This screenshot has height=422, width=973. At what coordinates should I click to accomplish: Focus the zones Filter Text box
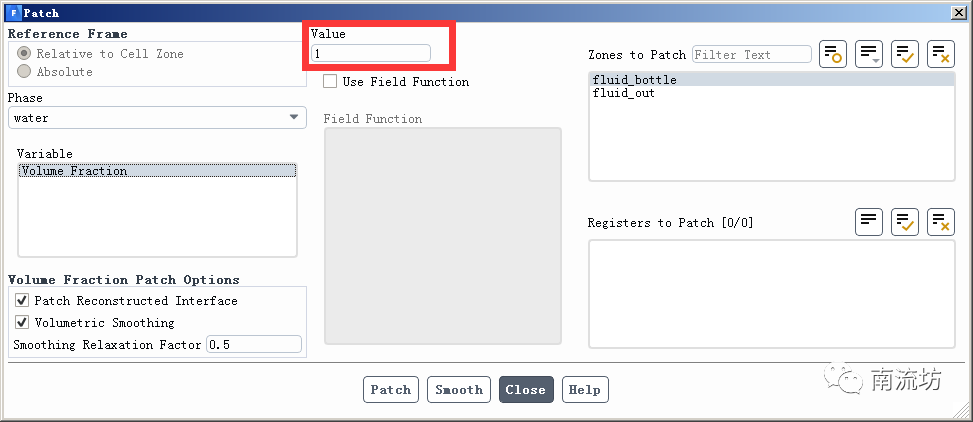pyautogui.click(x=751, y=54)
